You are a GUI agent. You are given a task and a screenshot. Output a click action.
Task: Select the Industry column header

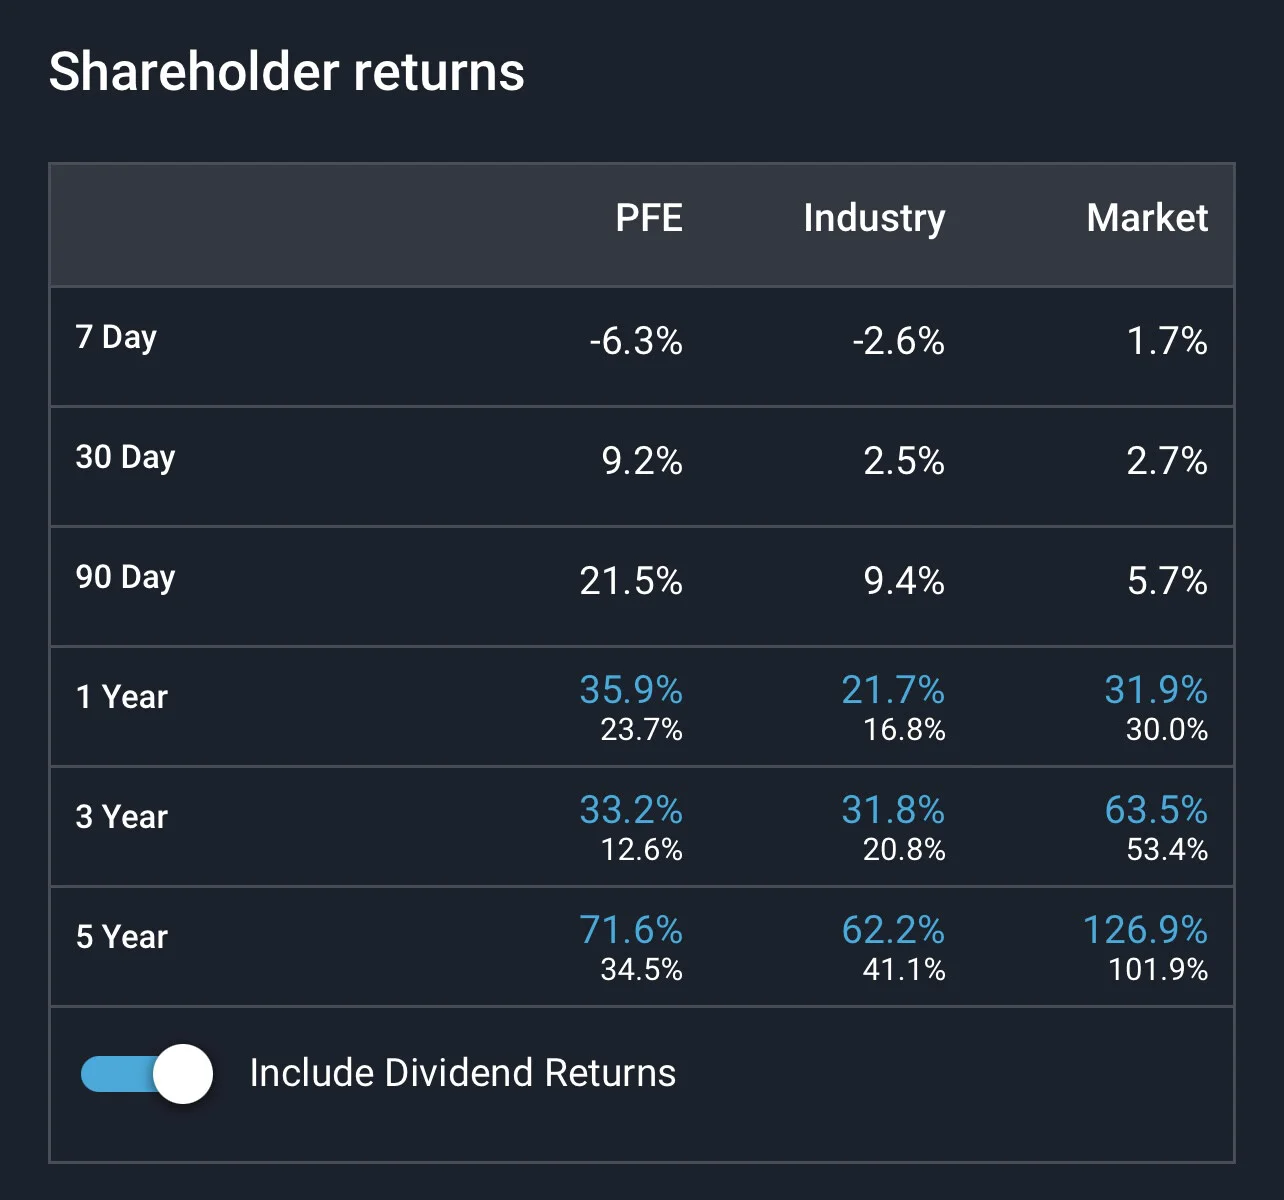click(x=874, y=219)
